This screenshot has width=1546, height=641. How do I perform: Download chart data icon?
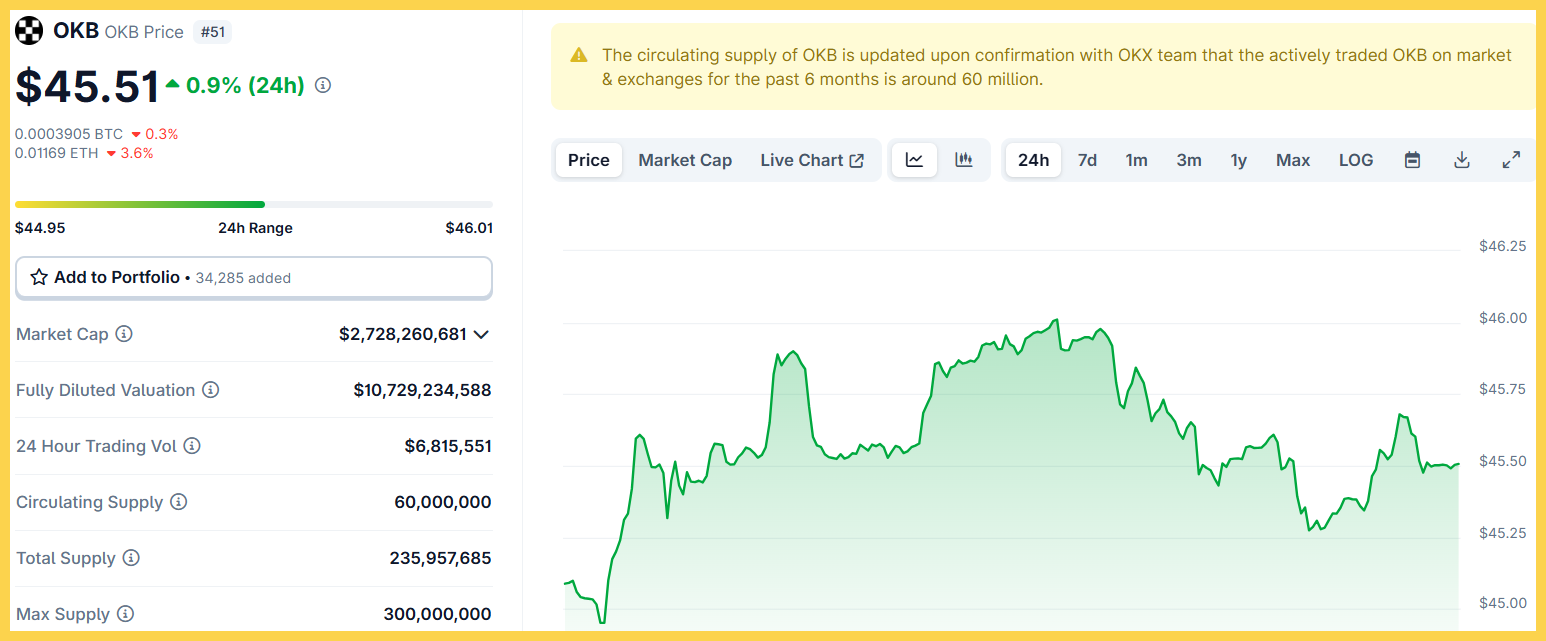(x=1462, y=160)
